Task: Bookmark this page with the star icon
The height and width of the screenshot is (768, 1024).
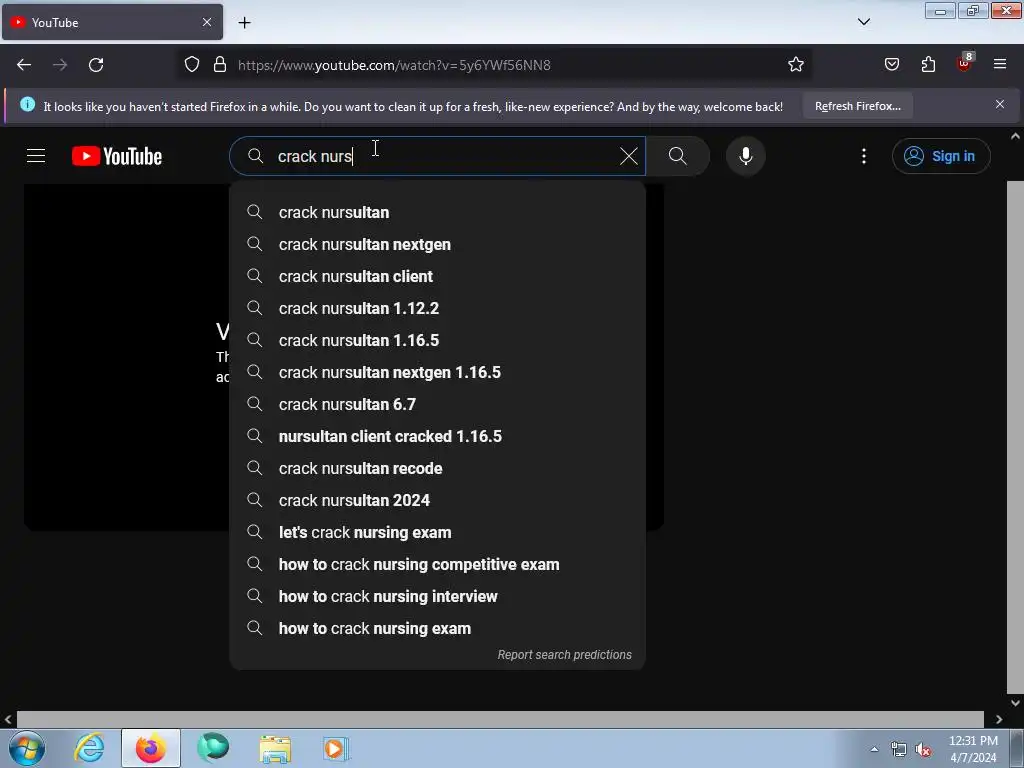Action: (795, 65)
